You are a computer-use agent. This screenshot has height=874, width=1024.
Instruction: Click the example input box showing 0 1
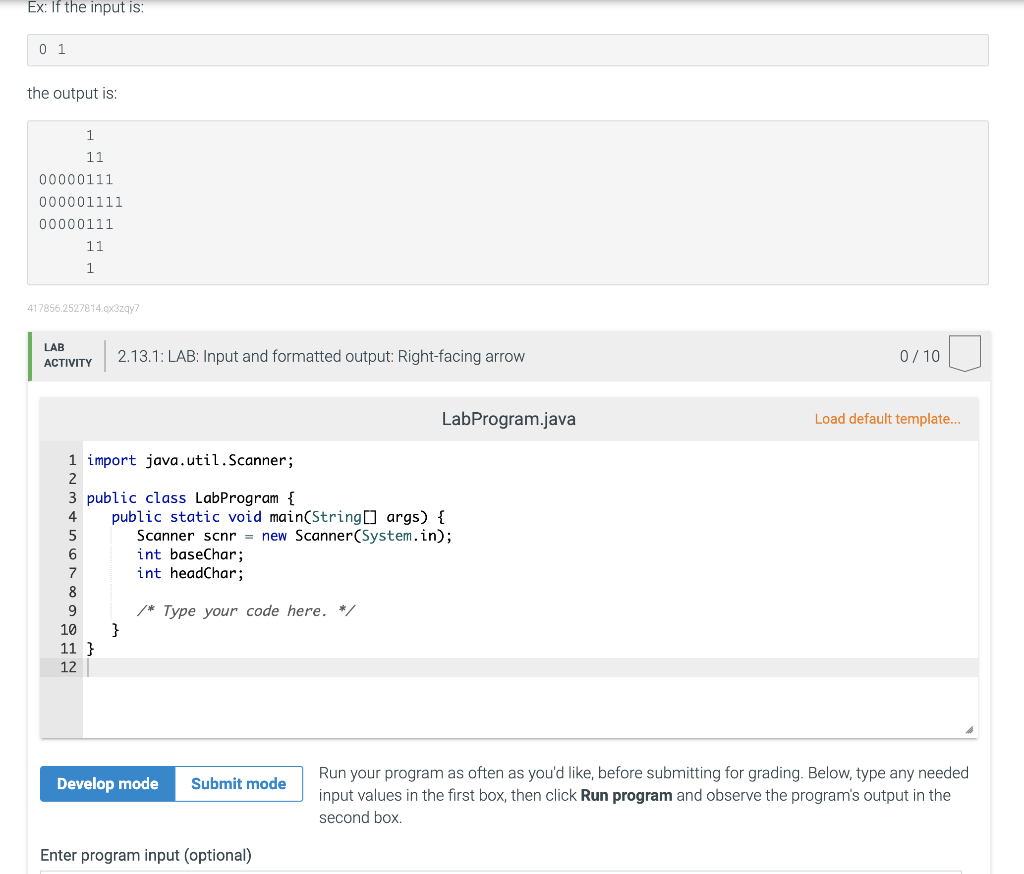point(507,49)
